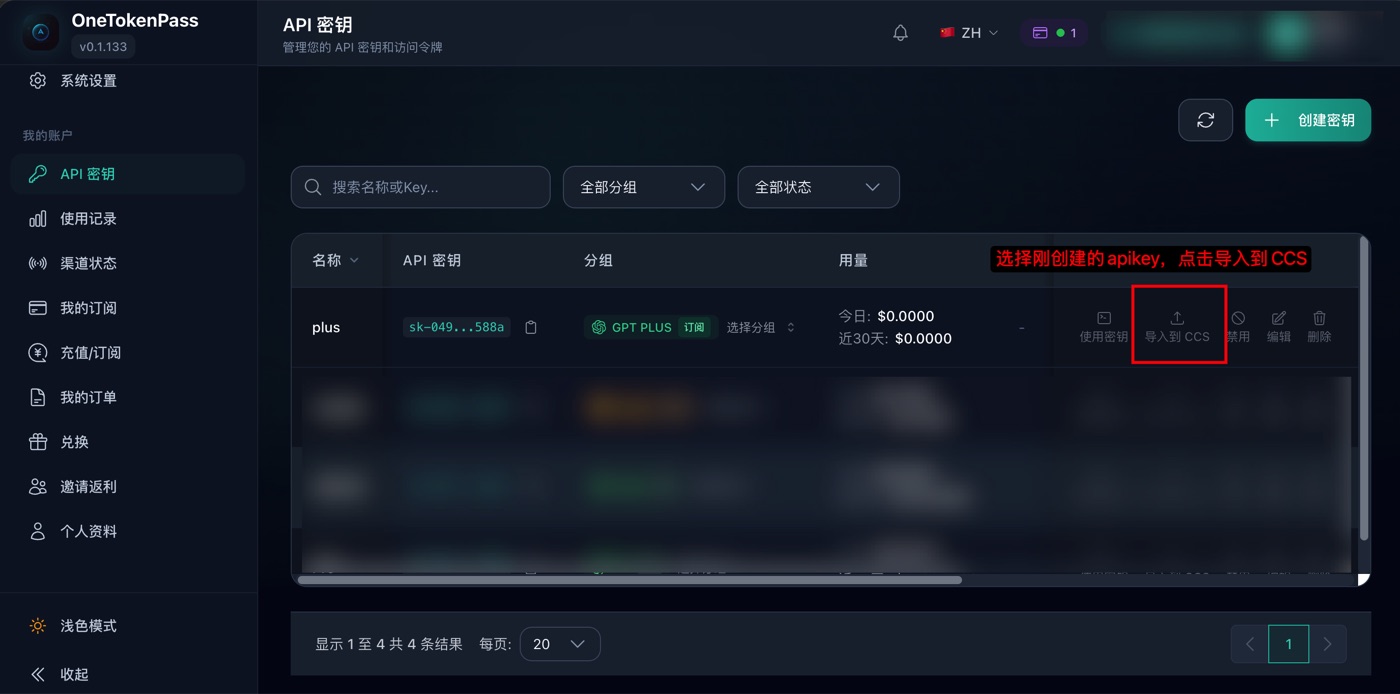Click the balance card indicator
Screen dimensions: 1400x694
click(1054, 33)
